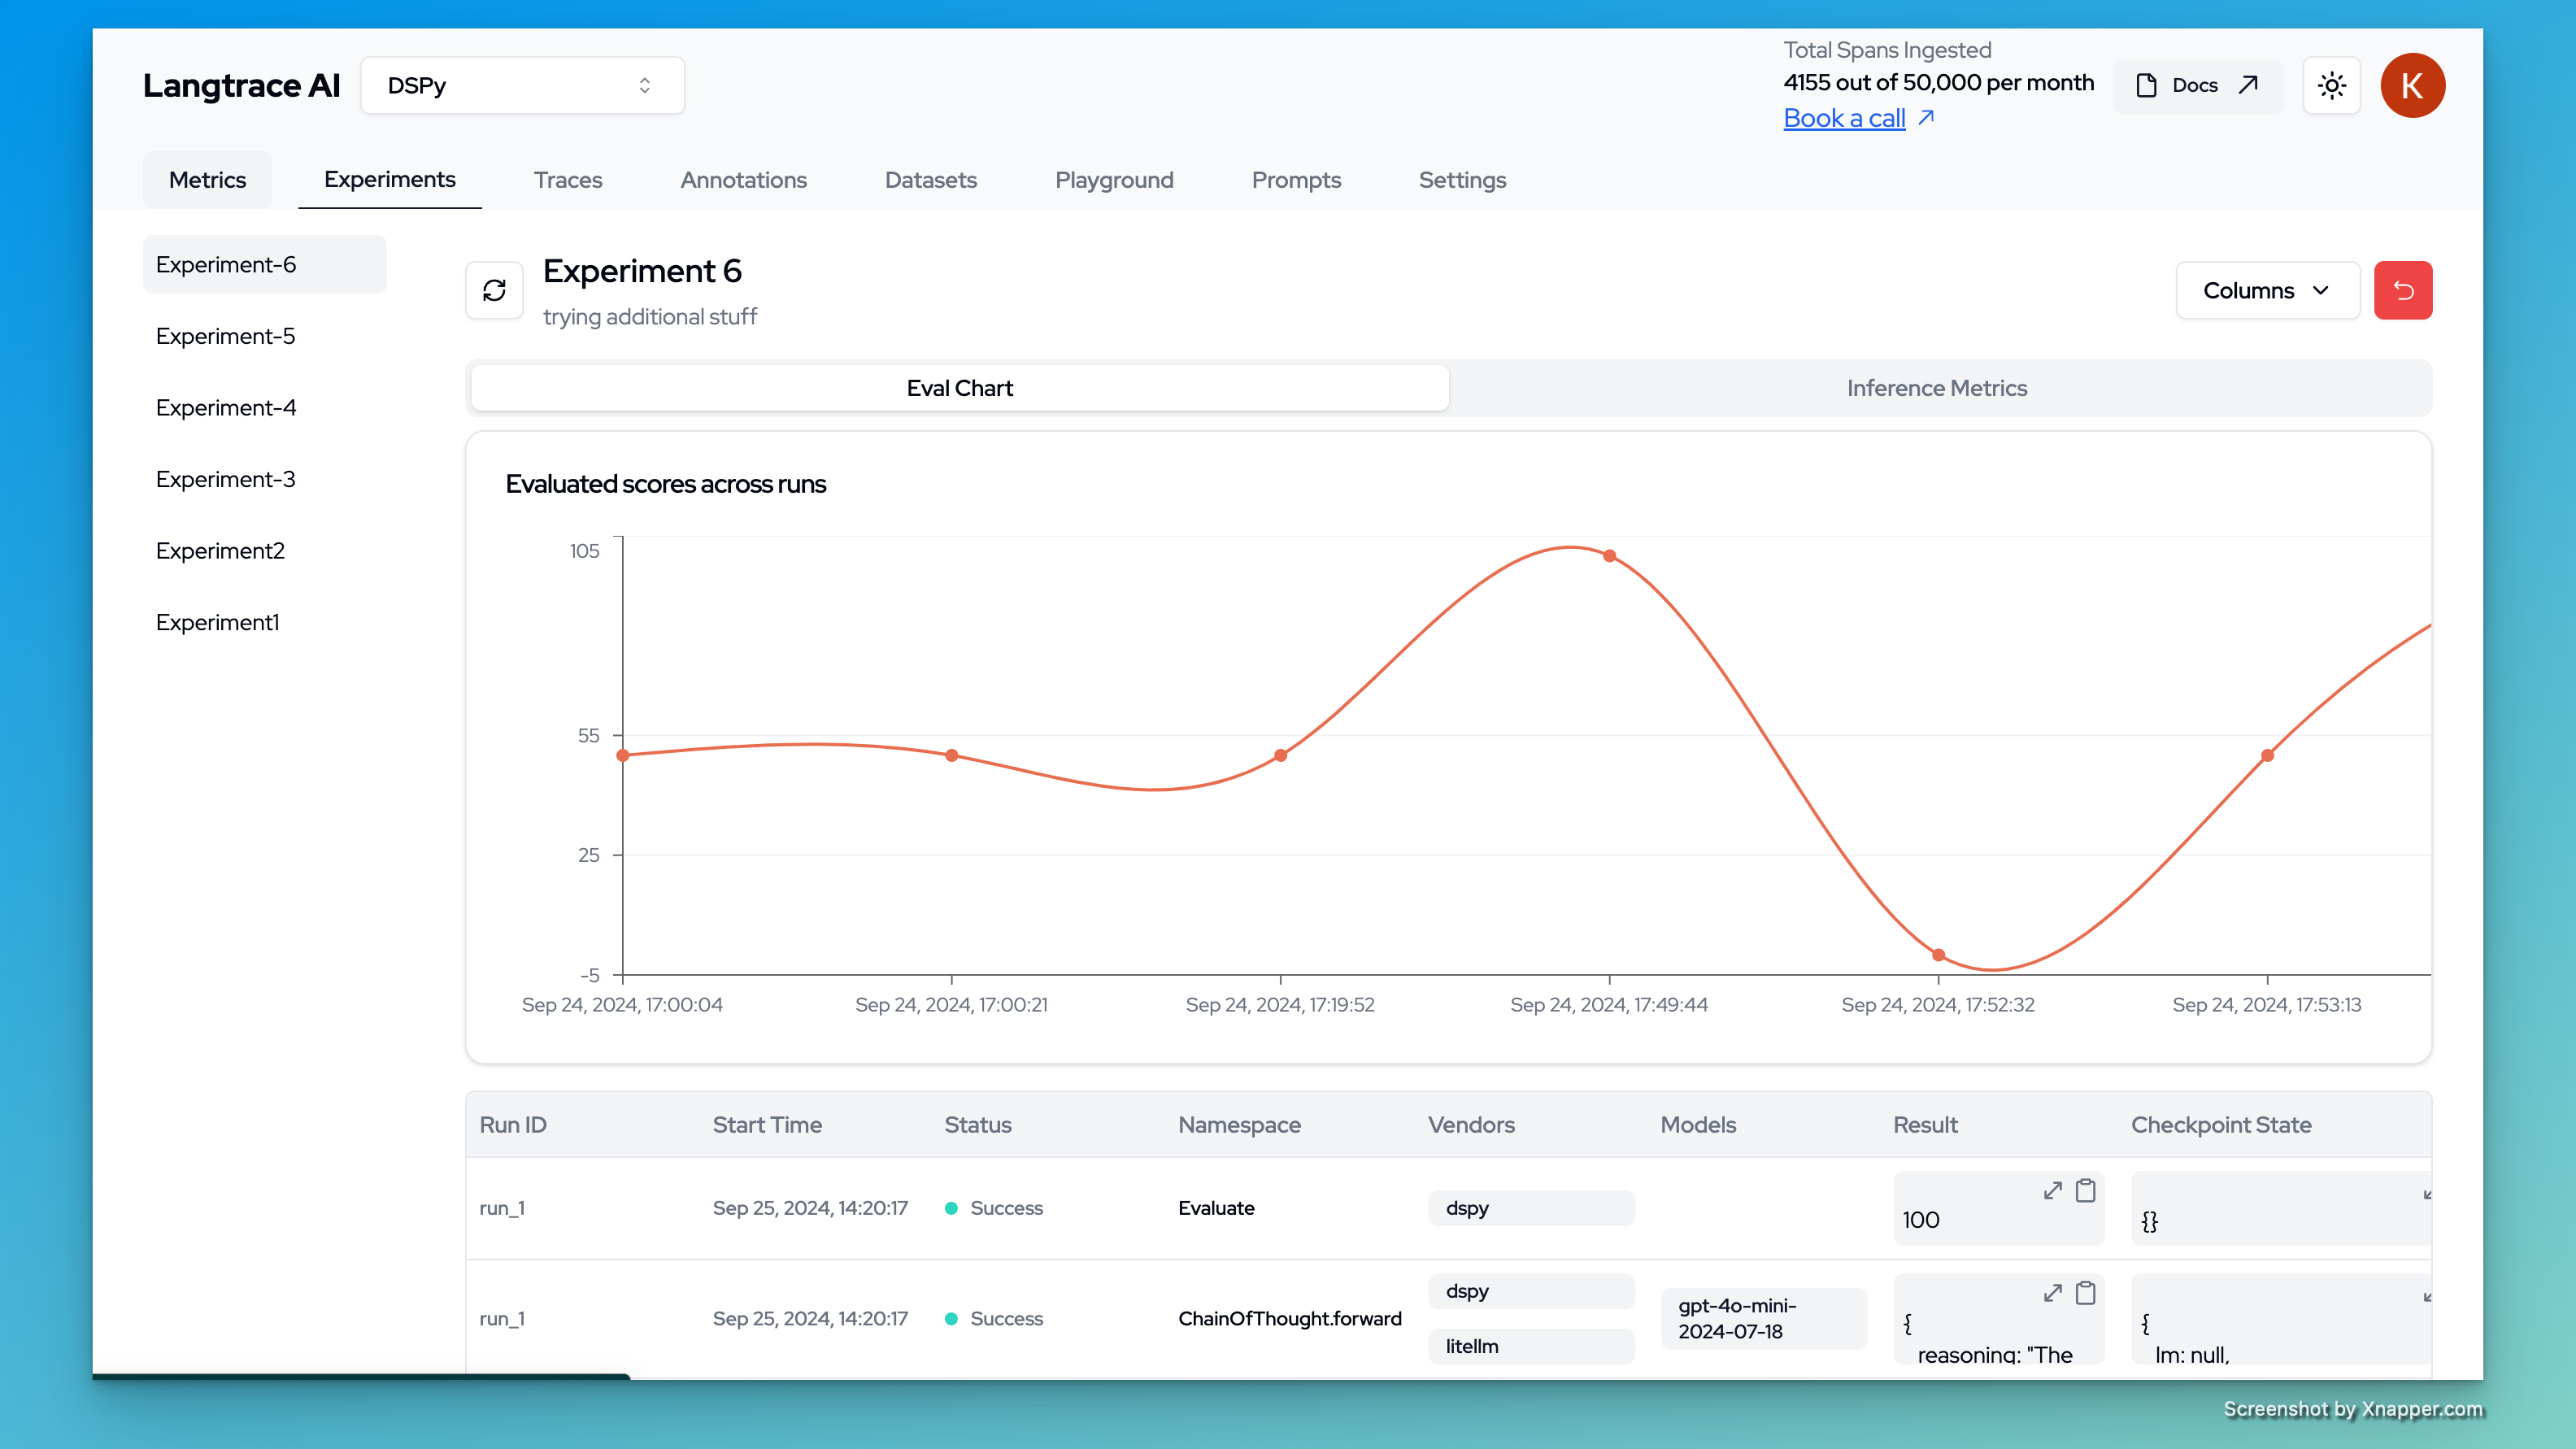The width and height of the screenshot is (2576, 1449).
Task: Switch to Inference Metrics view
Action: [1936, 388]
